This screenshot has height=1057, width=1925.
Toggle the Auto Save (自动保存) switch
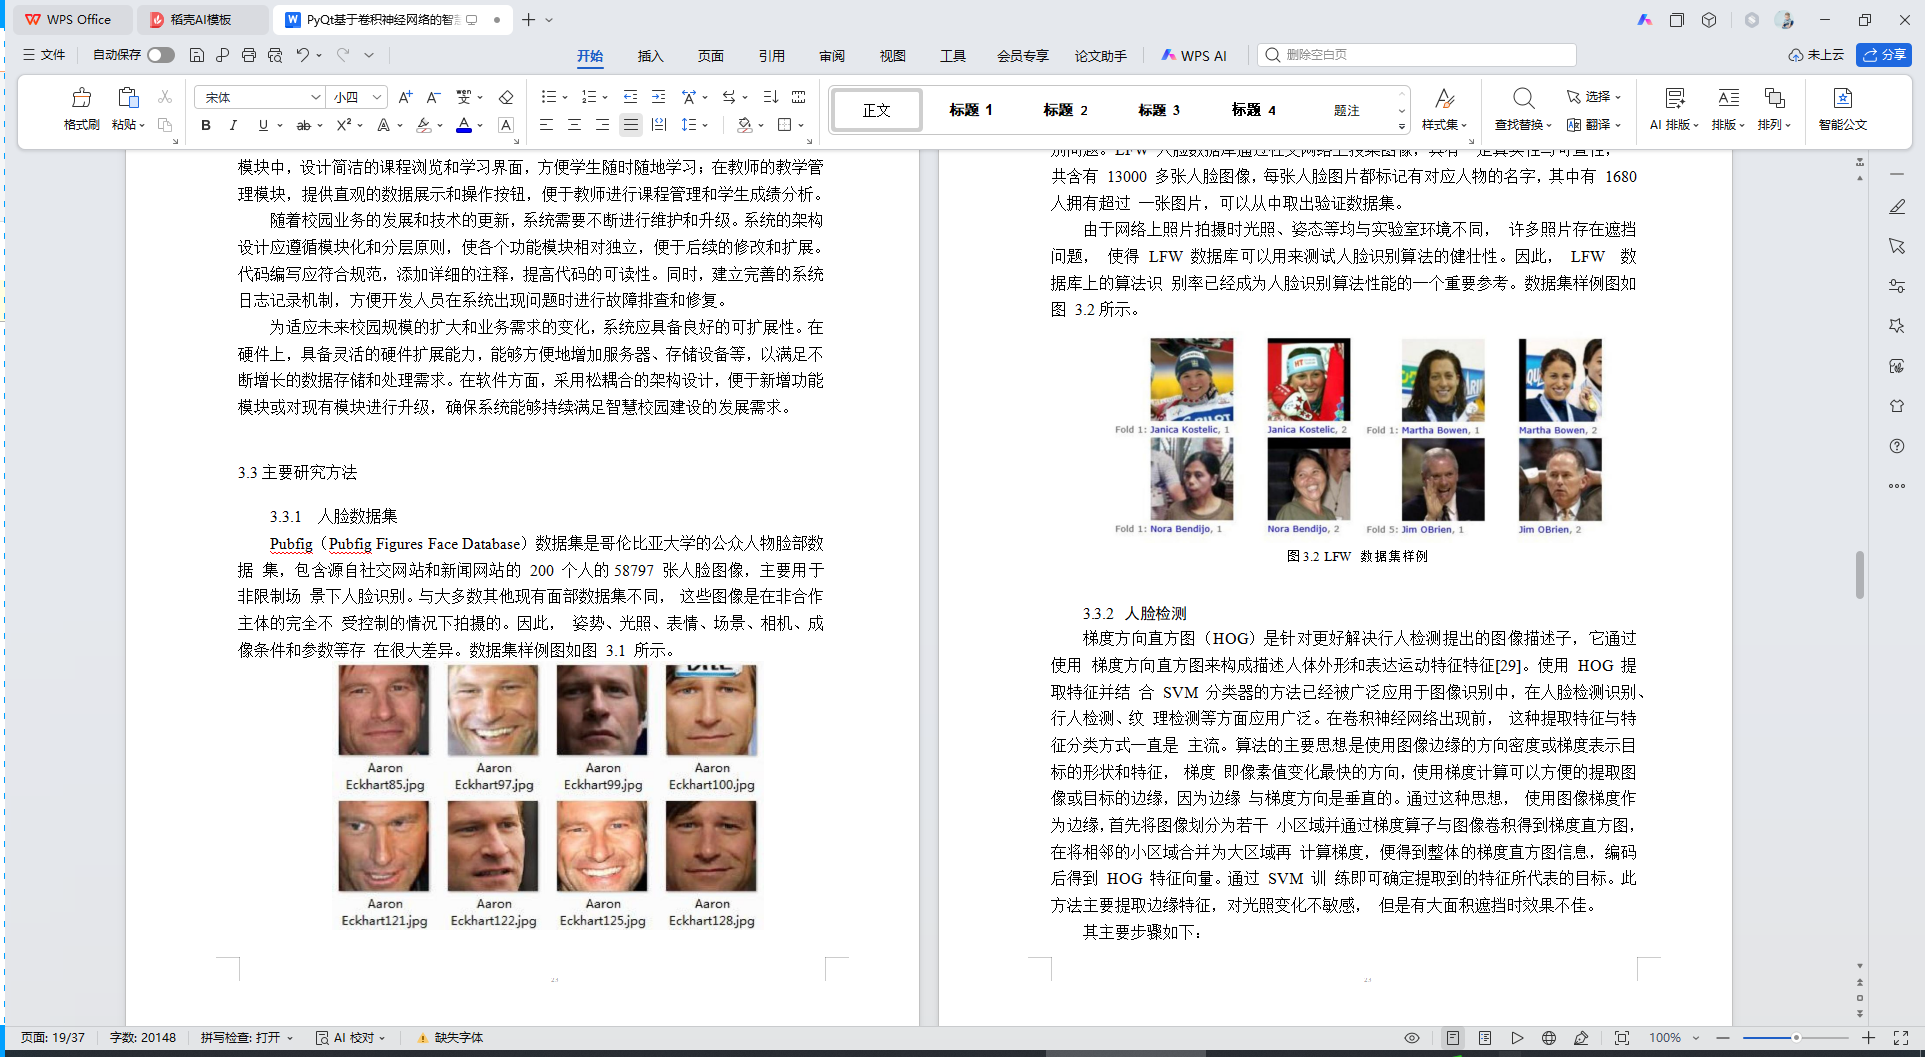click(x=161, y=55)
